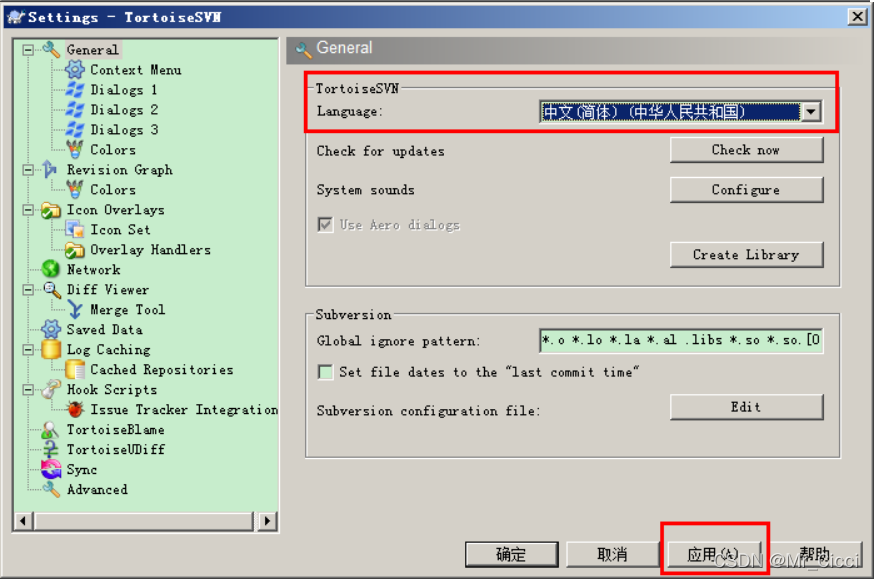
Task: Click the Overlay Handlers folder icon
Action: click(75, 250)
